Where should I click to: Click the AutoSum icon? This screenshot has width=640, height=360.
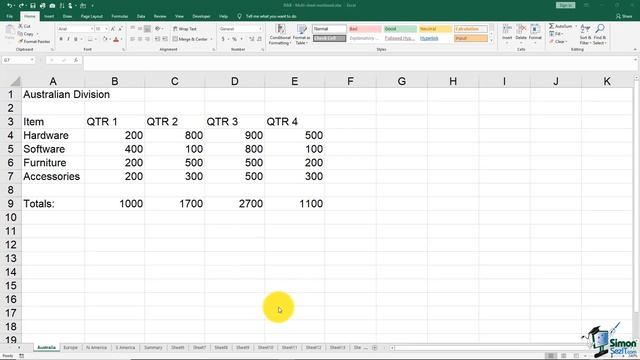[552, 26]
